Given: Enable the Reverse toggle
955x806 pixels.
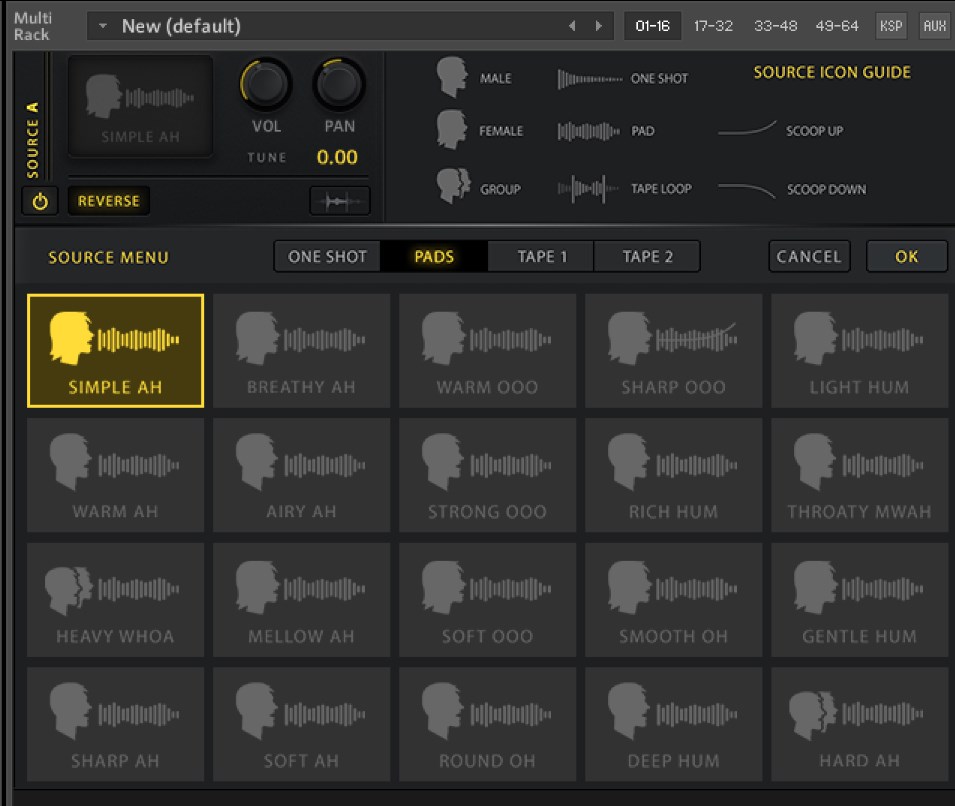Looking at the screenshot, I should coord(109,201).
